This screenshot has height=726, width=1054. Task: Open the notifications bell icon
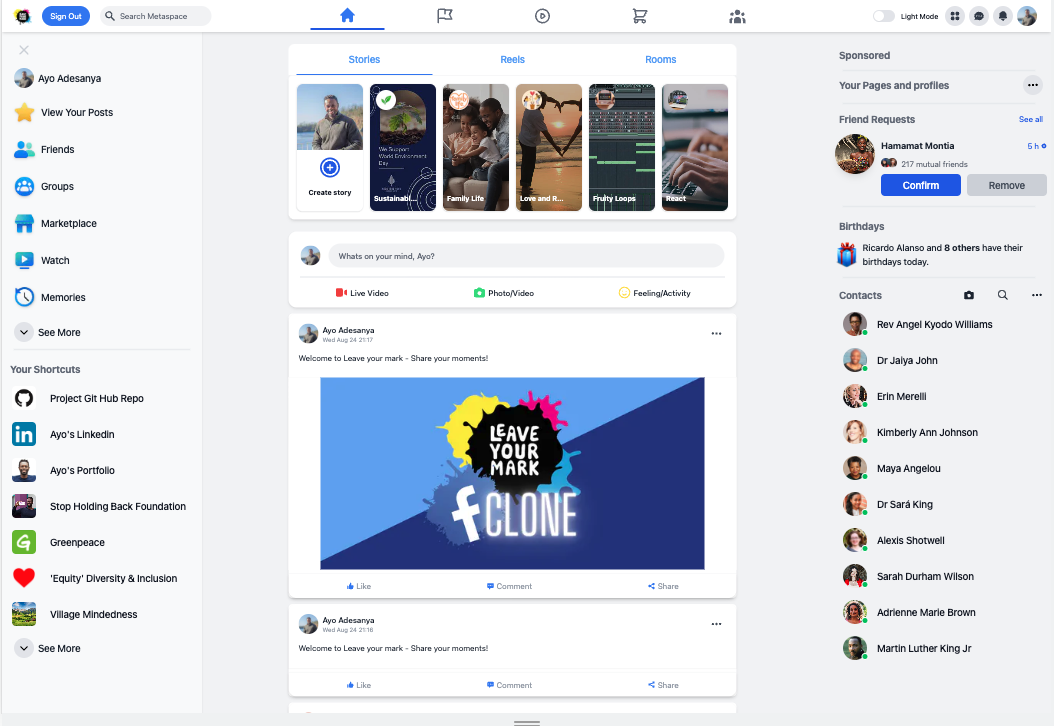pos(1003,16)
